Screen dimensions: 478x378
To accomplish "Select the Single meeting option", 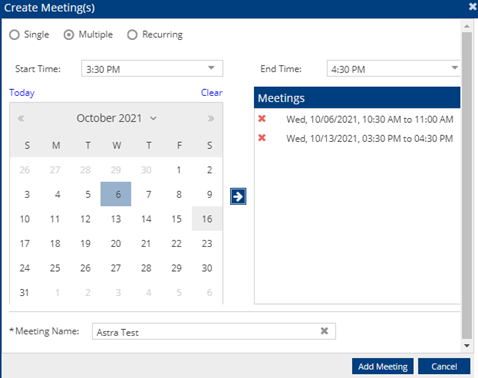I will (14, 35).
